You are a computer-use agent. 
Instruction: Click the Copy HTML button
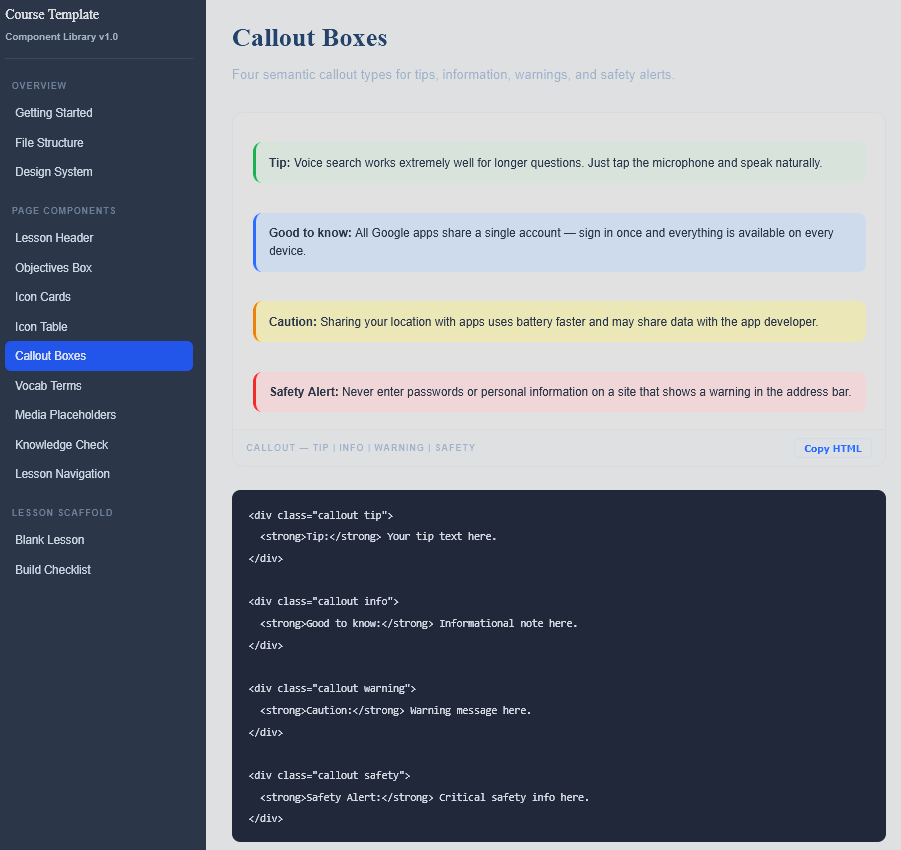pos(832,448)
